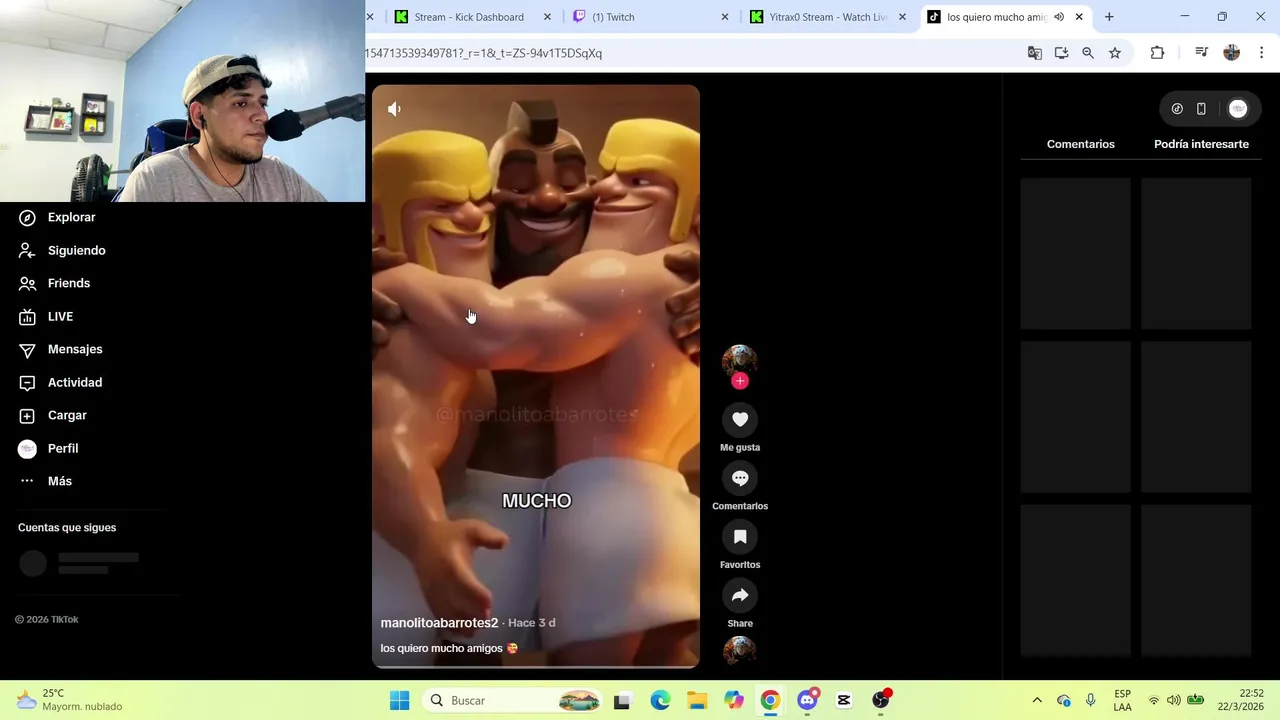Screen dimensions: 1280x720
Task: Mute the video with speaker icon
Action: (x=394, y=109)
